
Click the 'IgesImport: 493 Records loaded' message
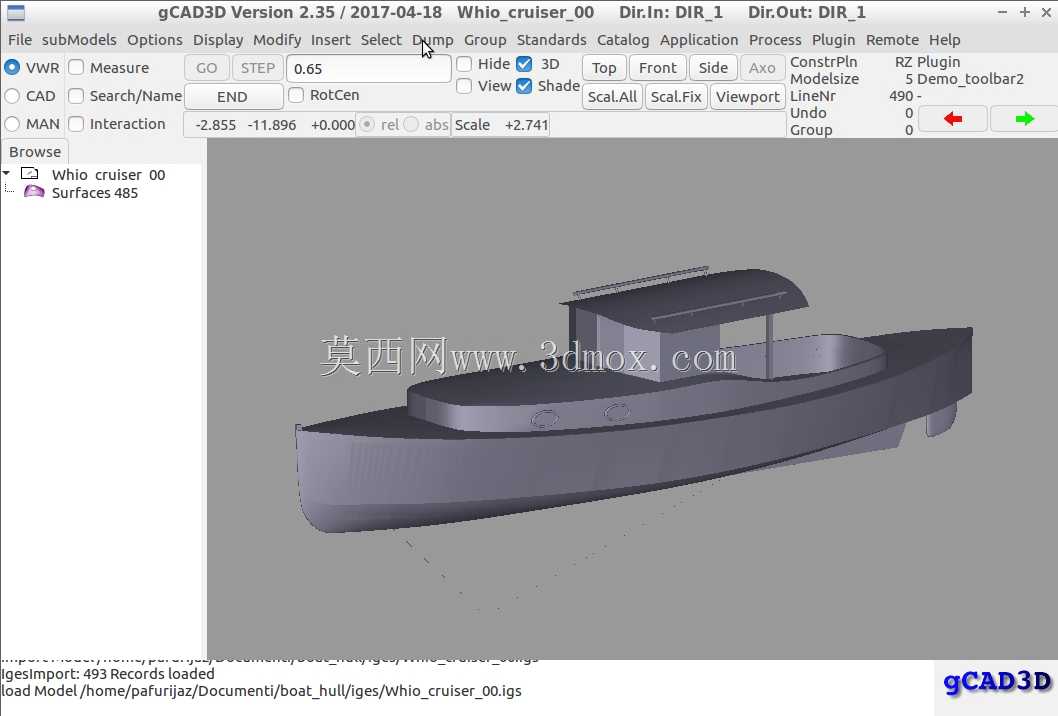[x=108, y=673]
